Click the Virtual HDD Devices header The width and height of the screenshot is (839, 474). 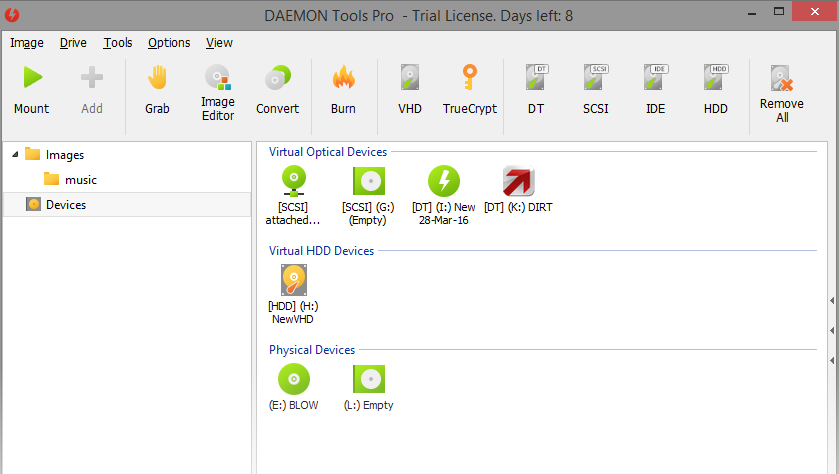point(321,251)
